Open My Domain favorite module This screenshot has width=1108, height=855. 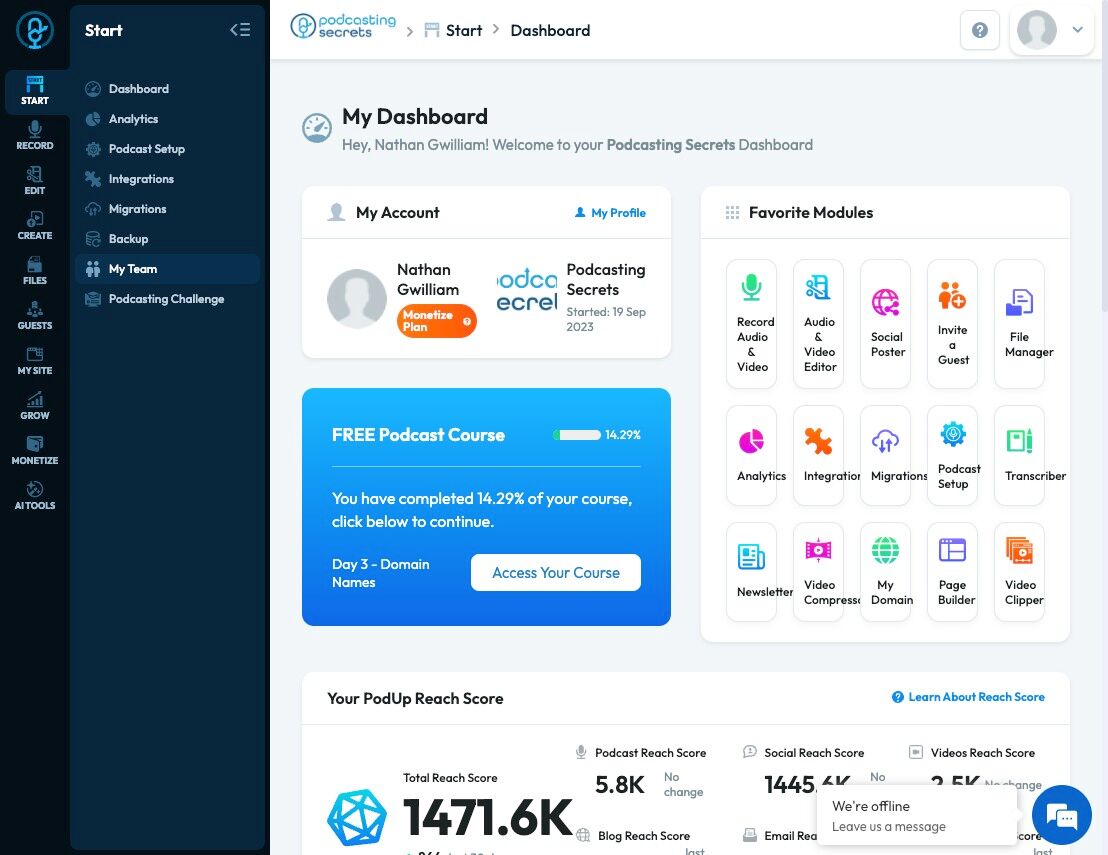tap(885, 572)
